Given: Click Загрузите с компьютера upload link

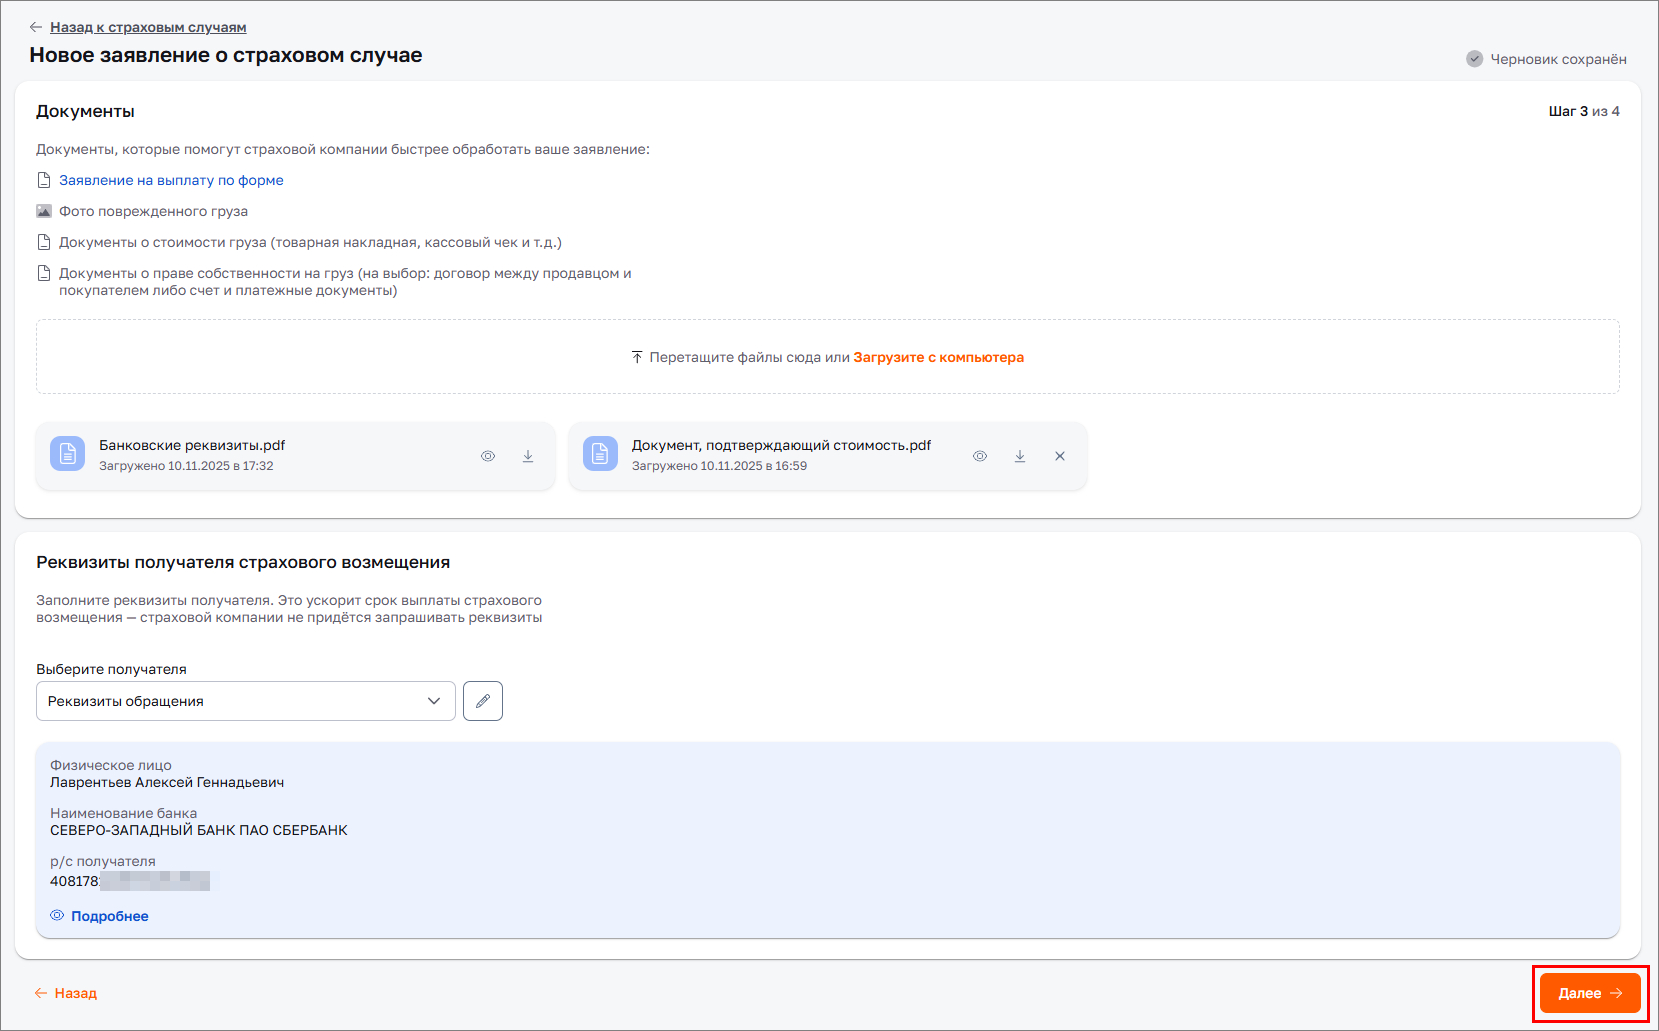Looking at the screenshot, I should pos(938,357).
